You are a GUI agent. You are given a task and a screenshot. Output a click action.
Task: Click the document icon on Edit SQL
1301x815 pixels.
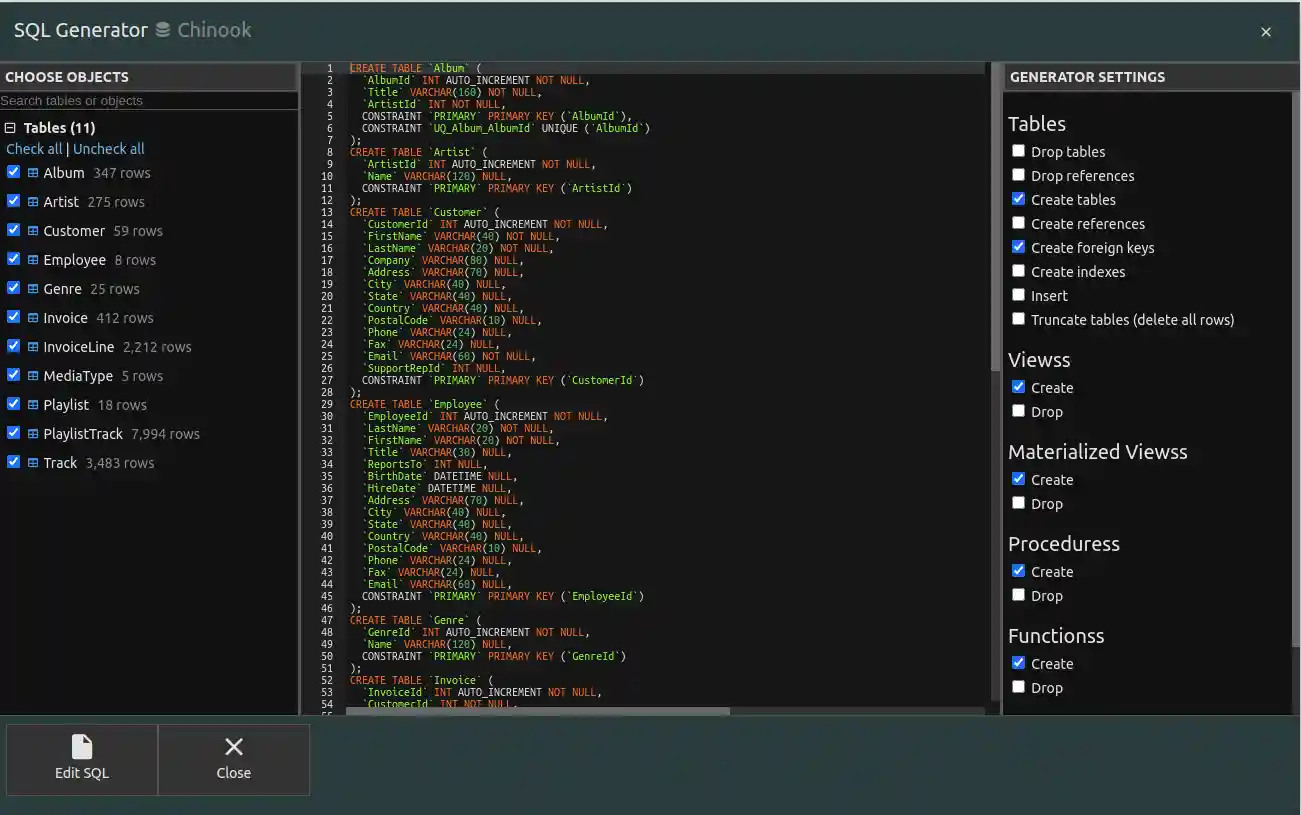point(82,747)
